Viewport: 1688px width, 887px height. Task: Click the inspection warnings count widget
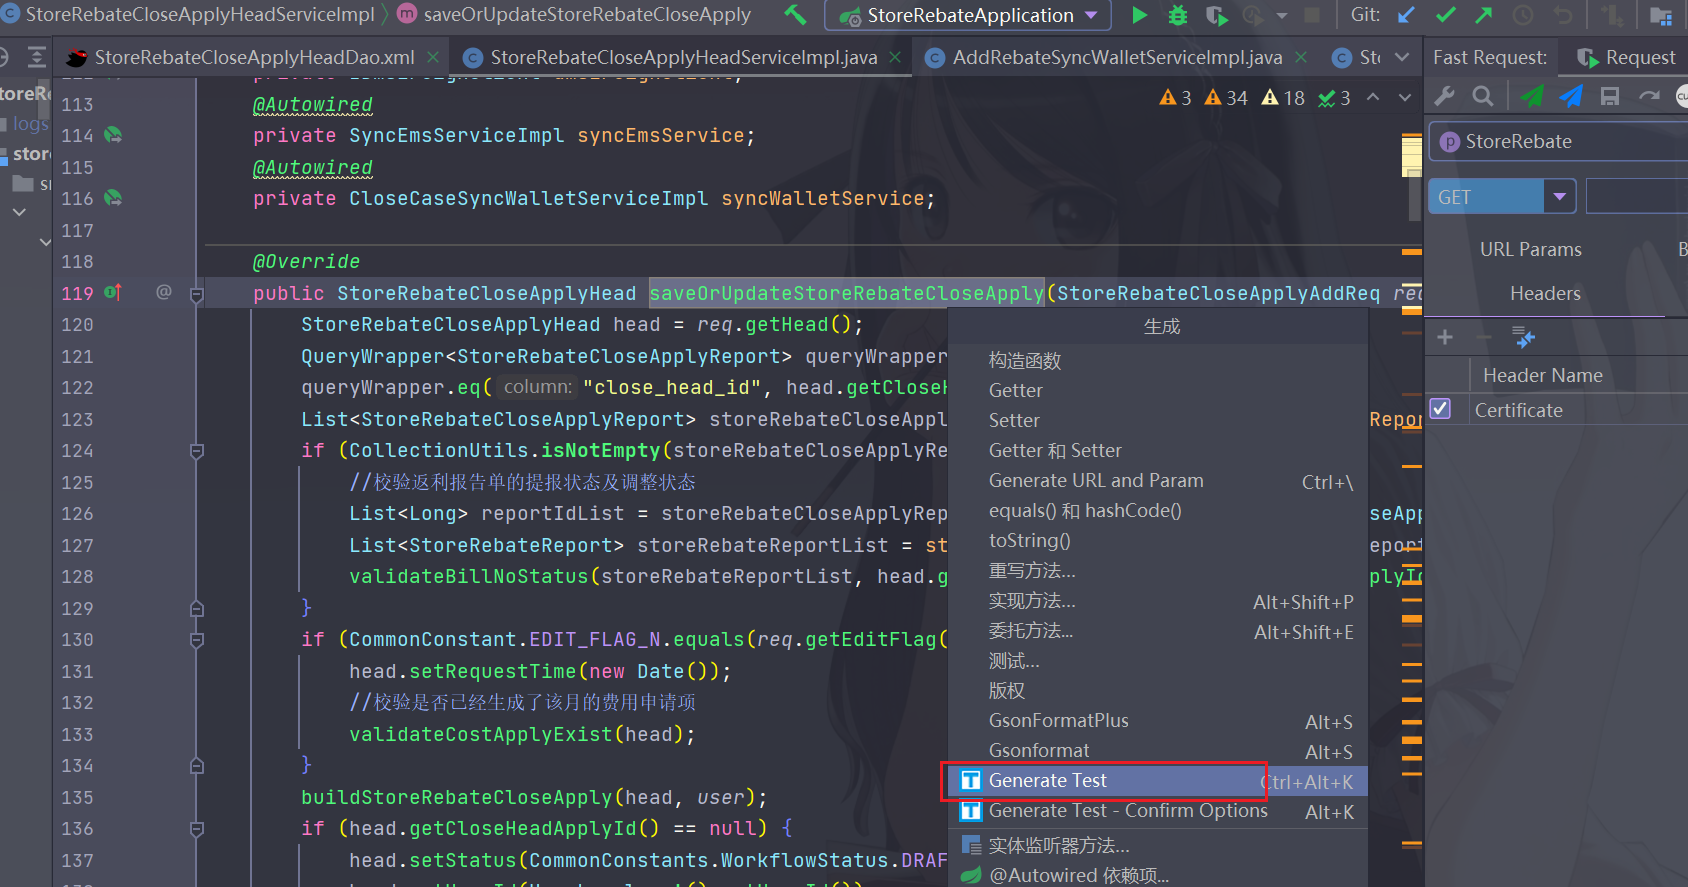pos(1254,97)
